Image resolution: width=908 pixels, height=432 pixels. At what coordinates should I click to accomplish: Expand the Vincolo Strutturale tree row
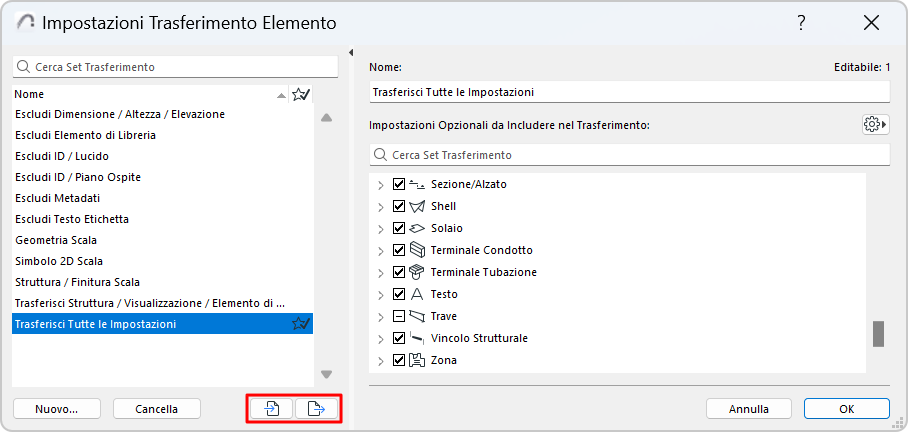[380, 338]
